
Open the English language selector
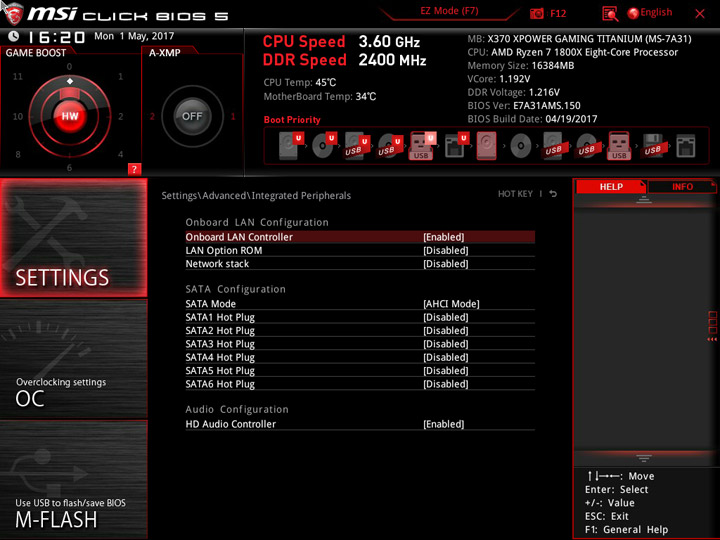point(650,13)
